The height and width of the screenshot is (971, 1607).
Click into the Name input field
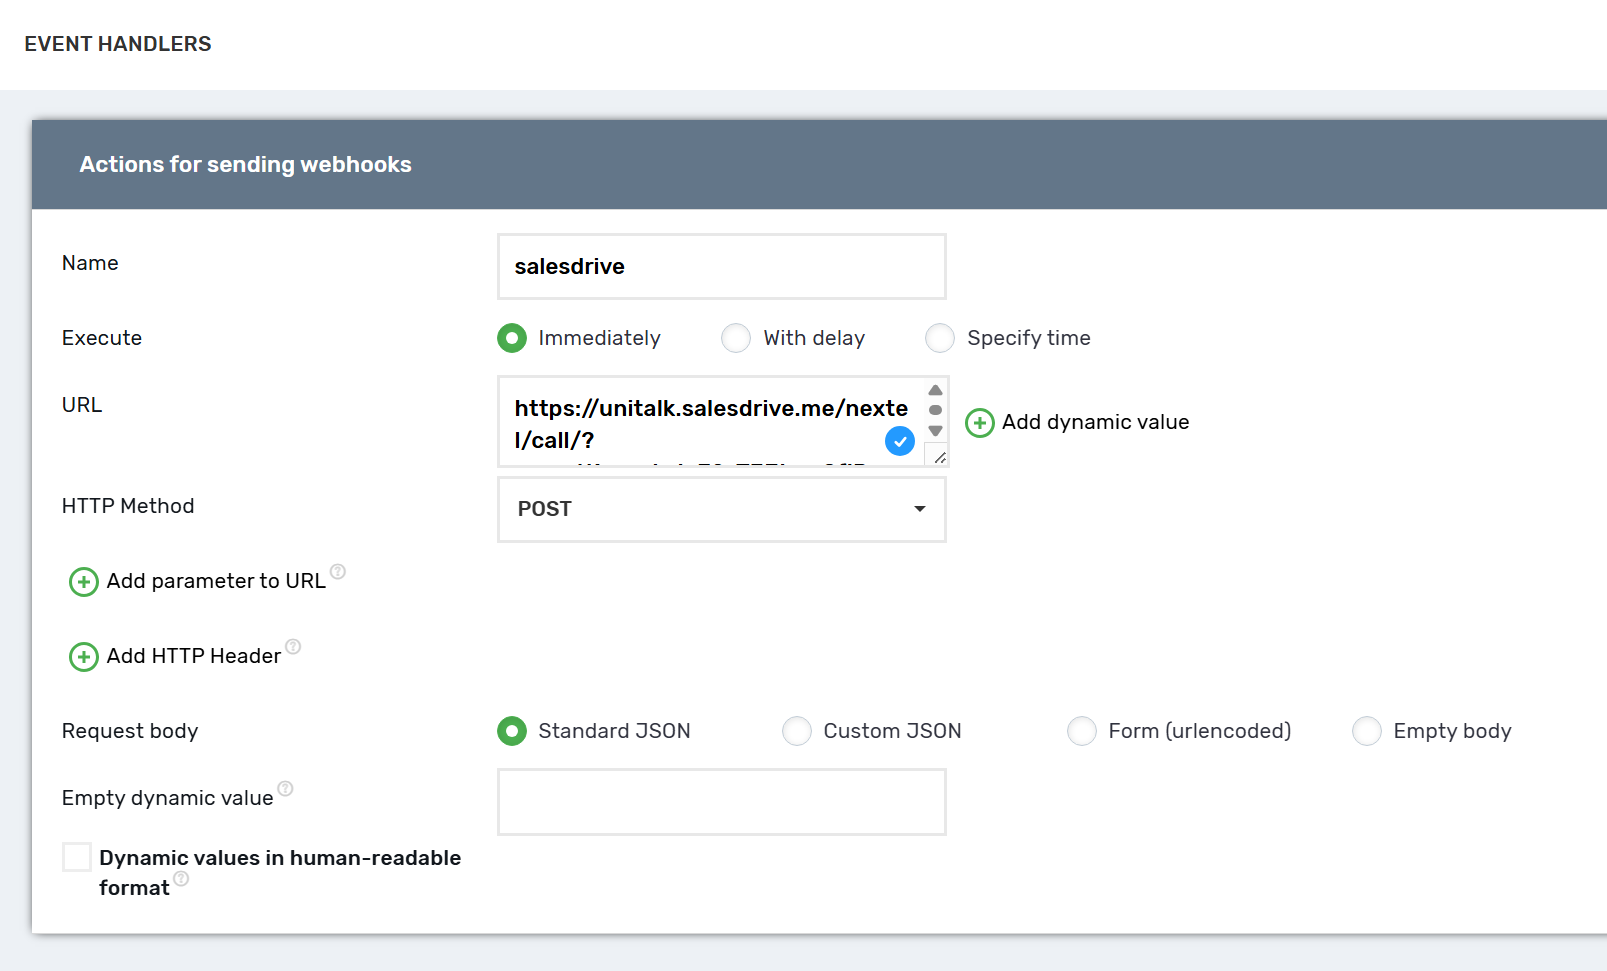[721, 267]
